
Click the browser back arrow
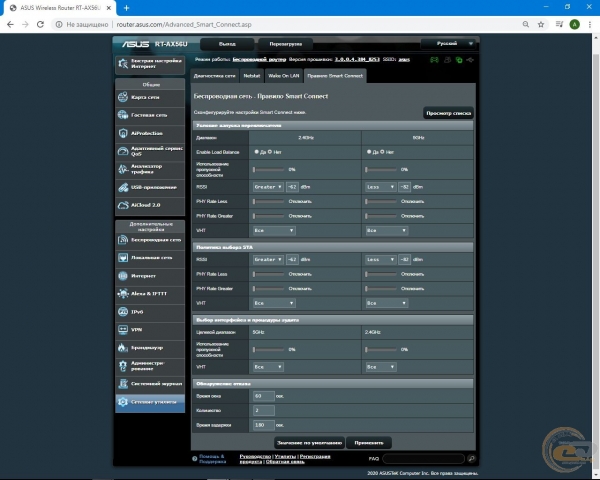pos(10,24)
